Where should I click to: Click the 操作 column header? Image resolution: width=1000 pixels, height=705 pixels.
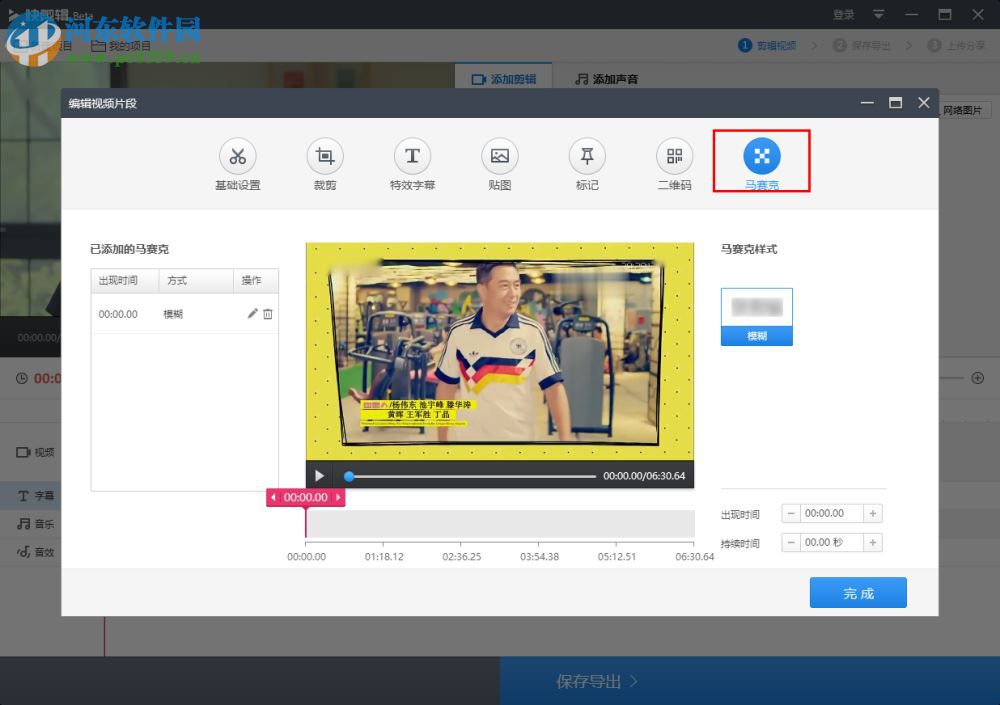(x=256, y=281)
